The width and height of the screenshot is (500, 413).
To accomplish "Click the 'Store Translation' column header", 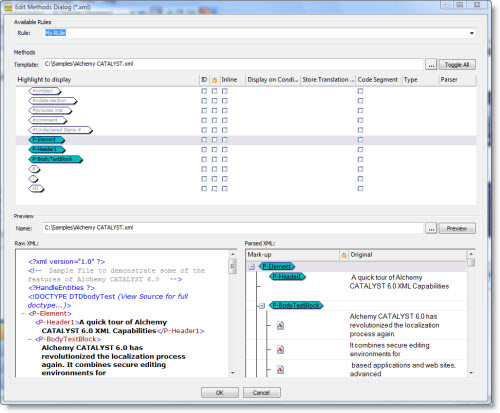I will point(328,80).
